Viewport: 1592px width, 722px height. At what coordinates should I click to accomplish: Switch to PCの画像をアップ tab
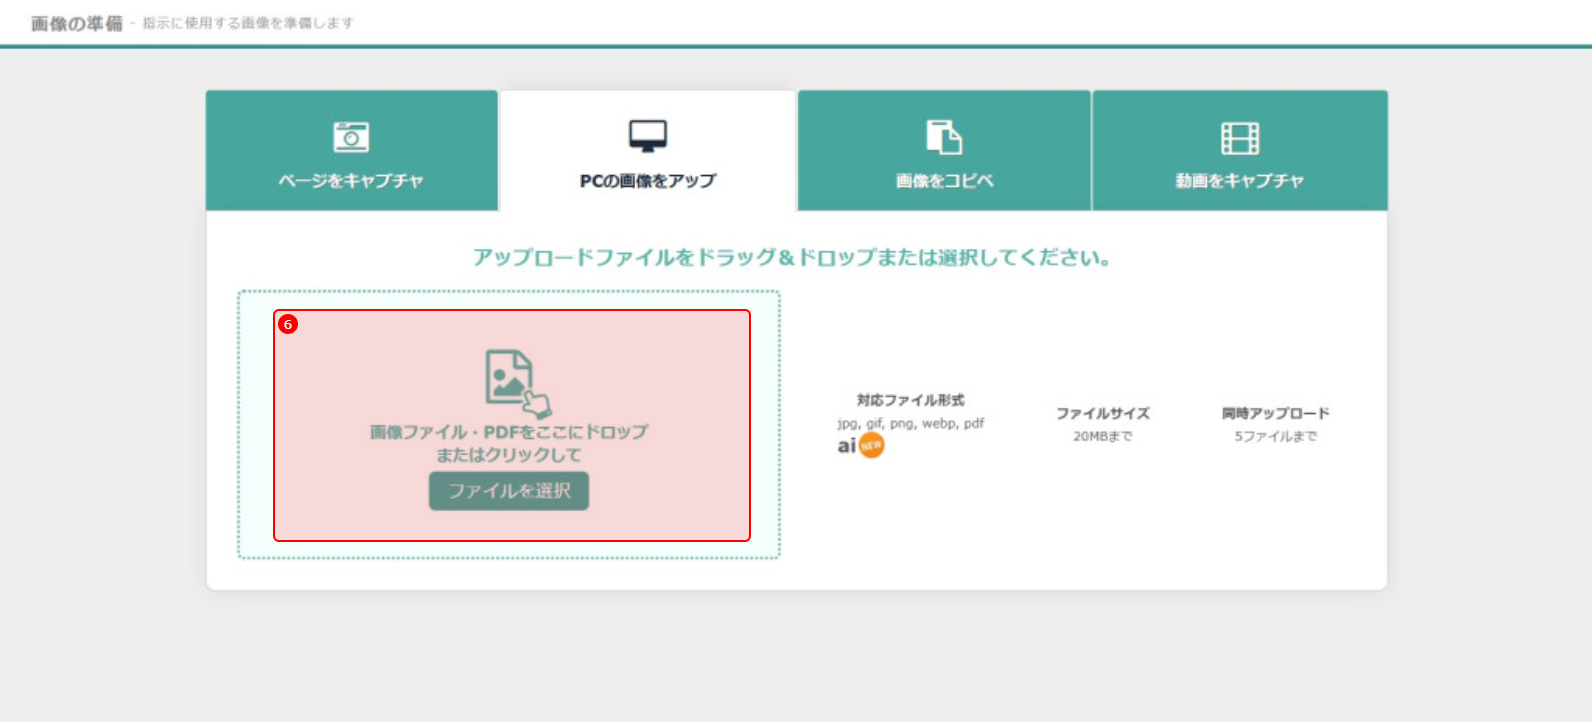click(x=648, y=151)
